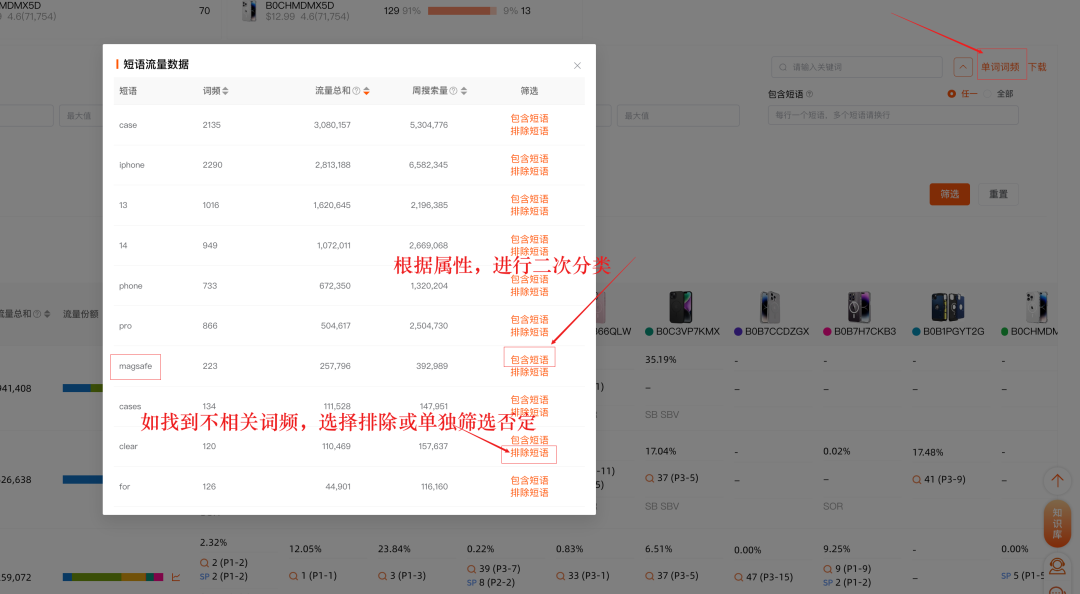Click 排除短语 on the clear row
1080x594 pixels.
[529, 453]
